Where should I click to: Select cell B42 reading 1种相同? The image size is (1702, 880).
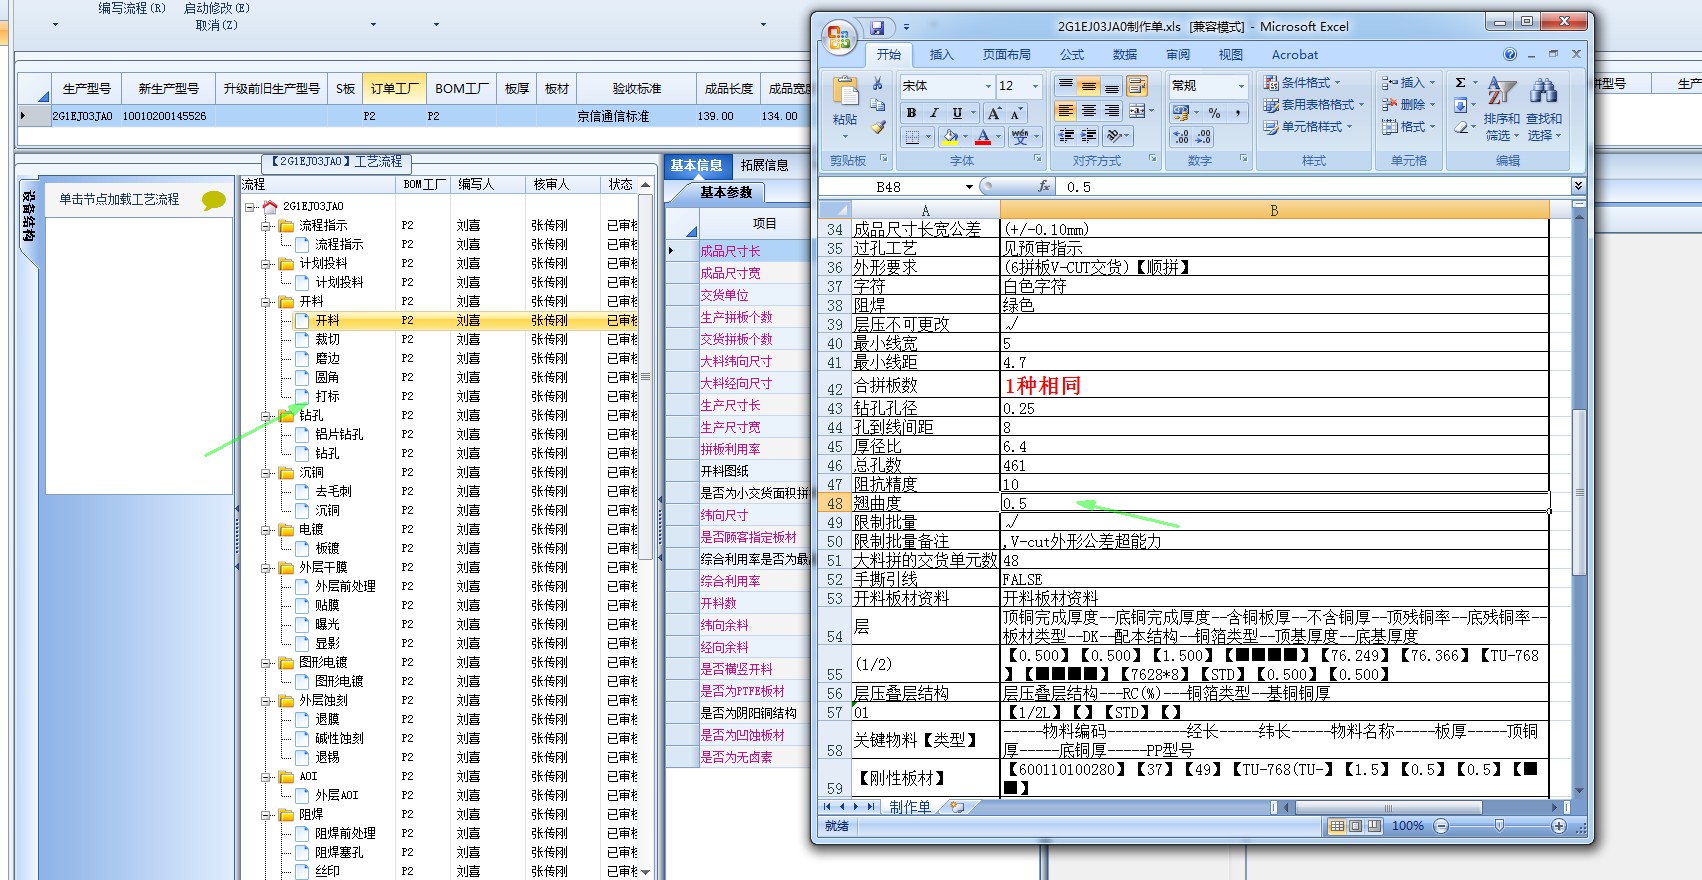(x=1274, y=386)
